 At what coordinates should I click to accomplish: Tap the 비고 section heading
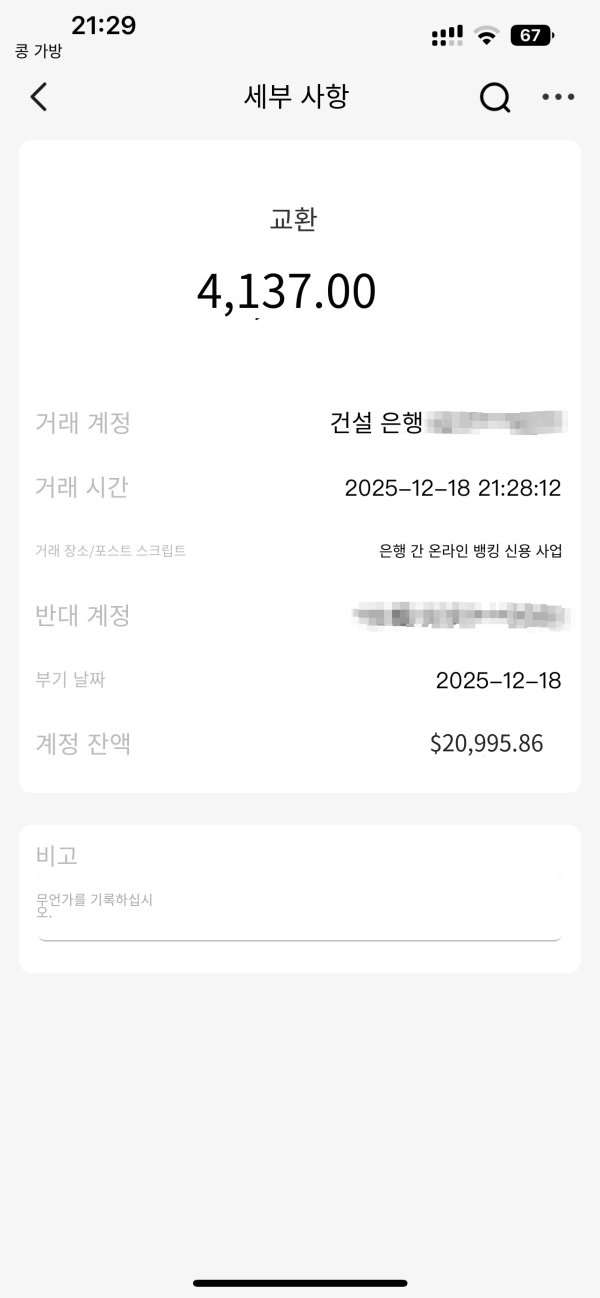pyautogui.click(x=57, y=855)
